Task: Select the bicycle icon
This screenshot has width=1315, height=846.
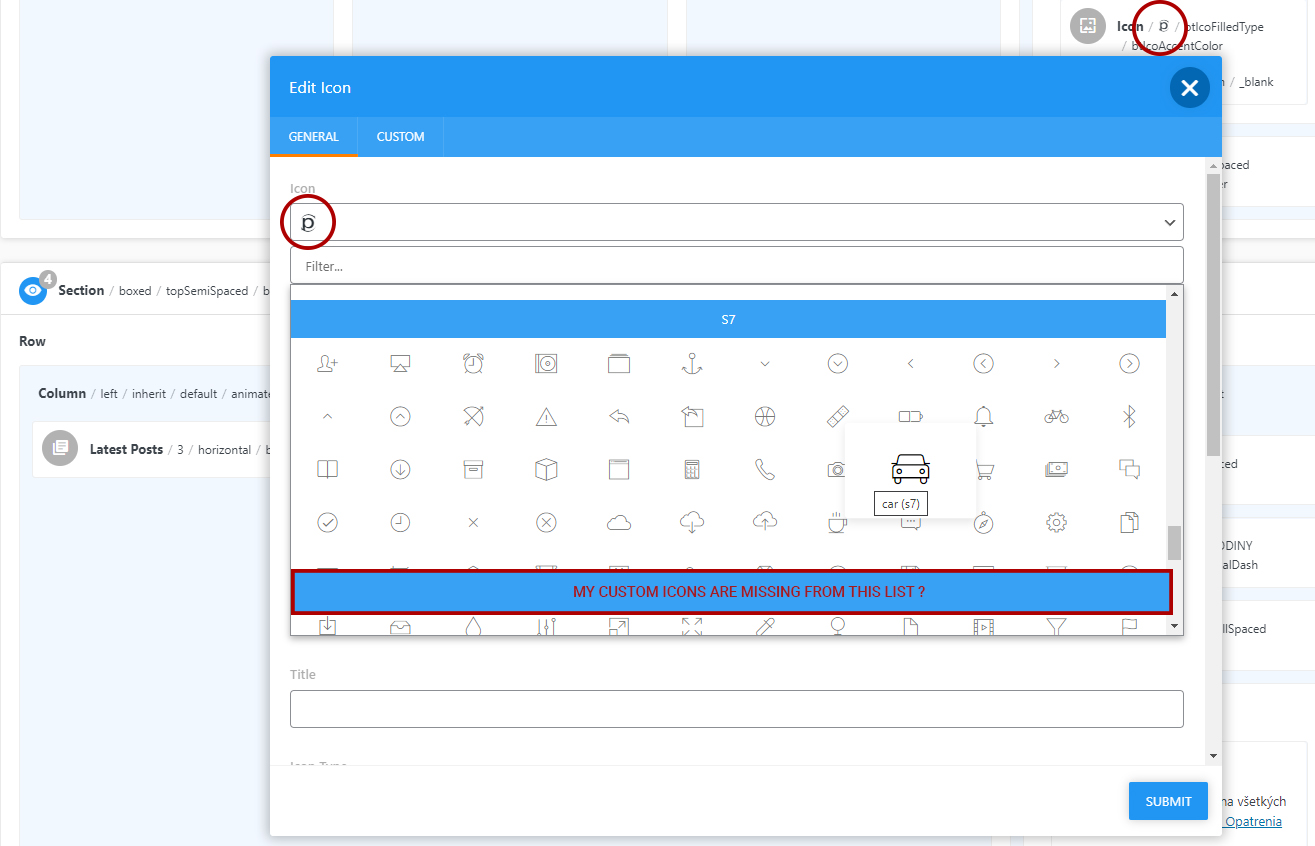Action: (1056, 416)
